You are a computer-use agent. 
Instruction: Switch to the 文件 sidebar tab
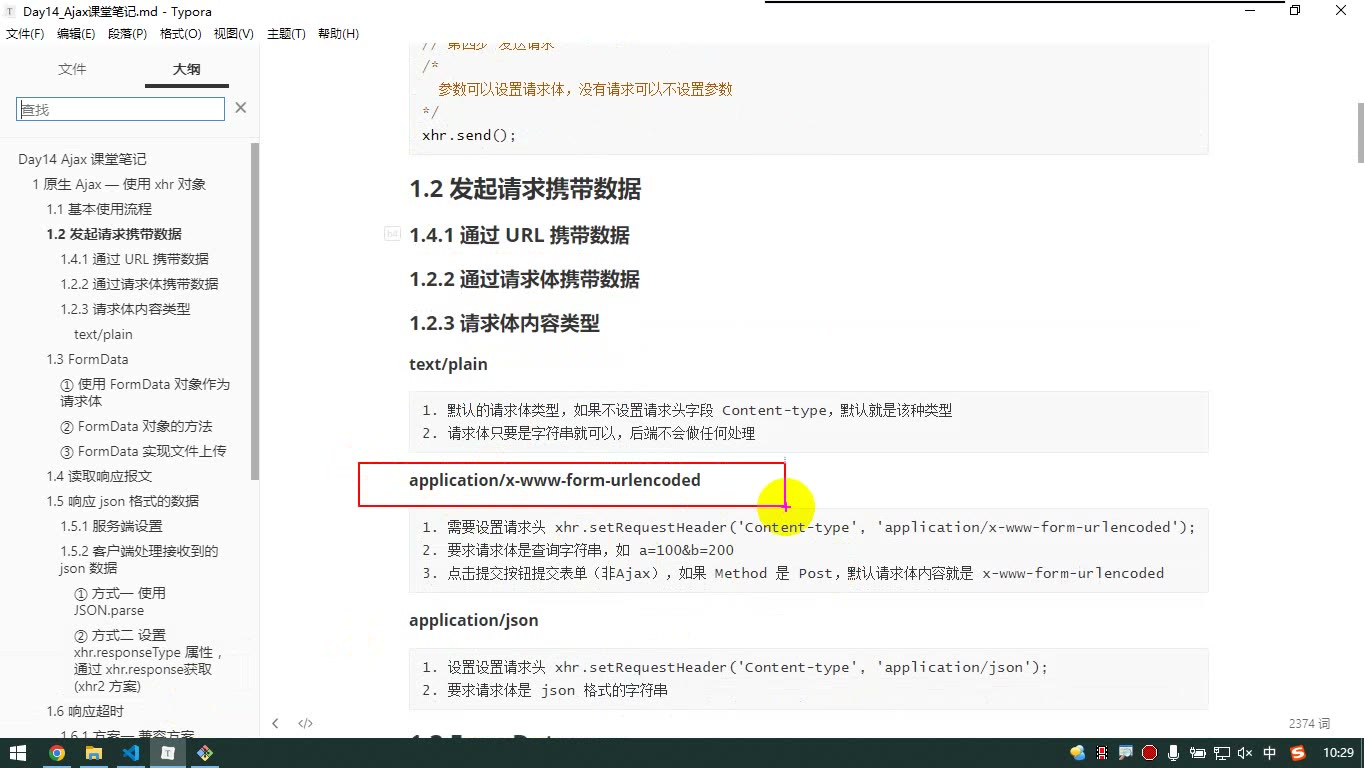click(72, 69)
